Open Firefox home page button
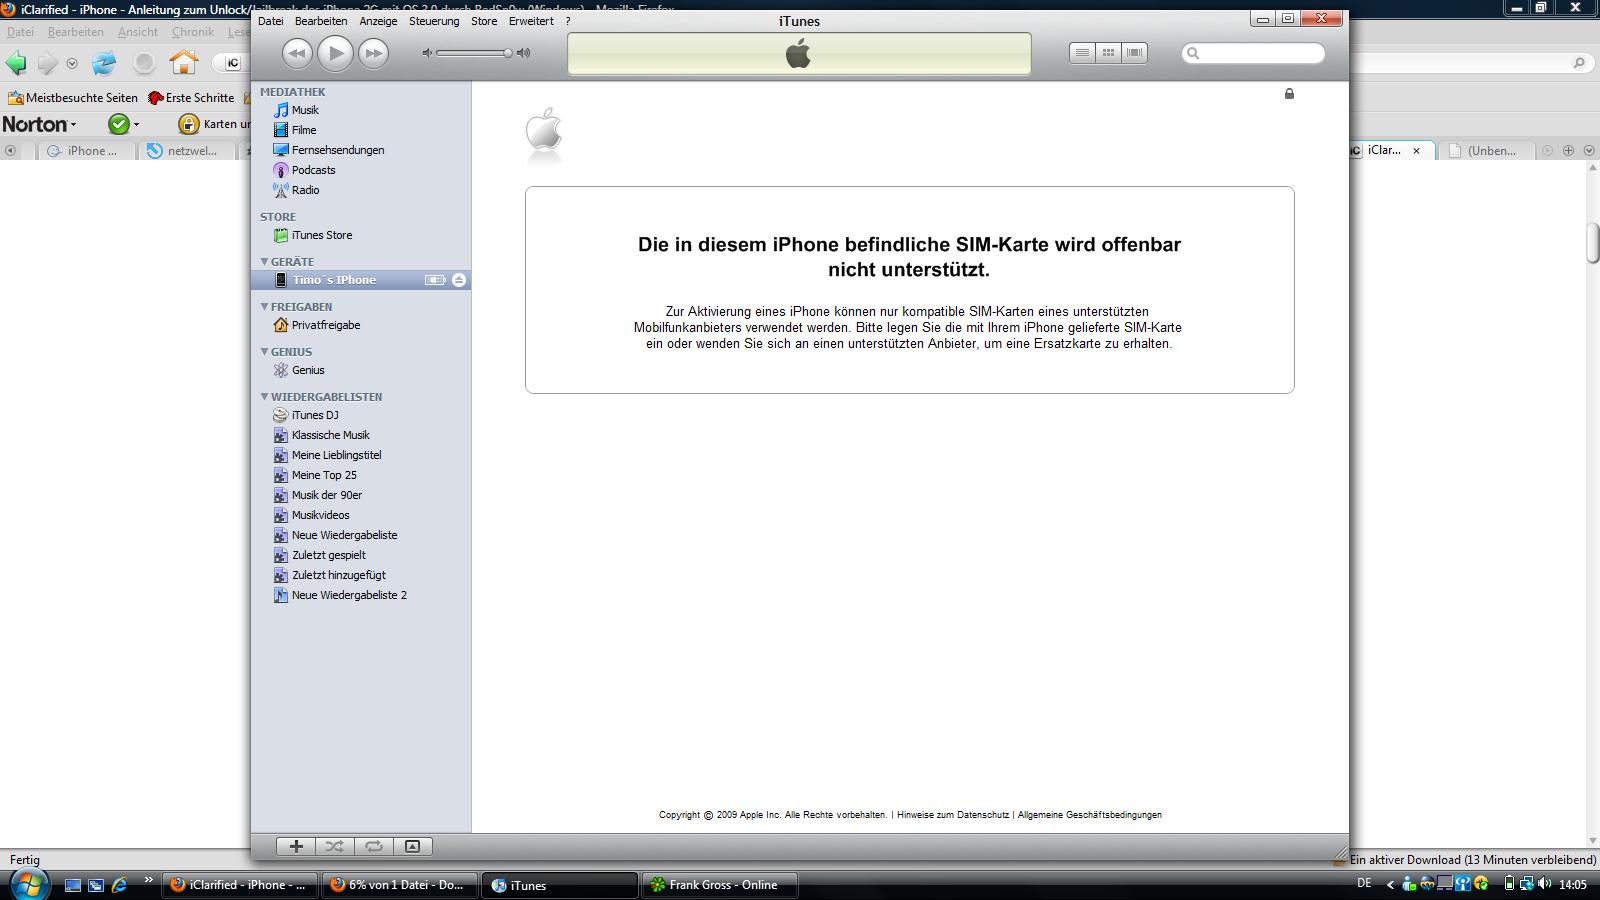The width and height of the screenshot is (1600, 900). [184, 63]
